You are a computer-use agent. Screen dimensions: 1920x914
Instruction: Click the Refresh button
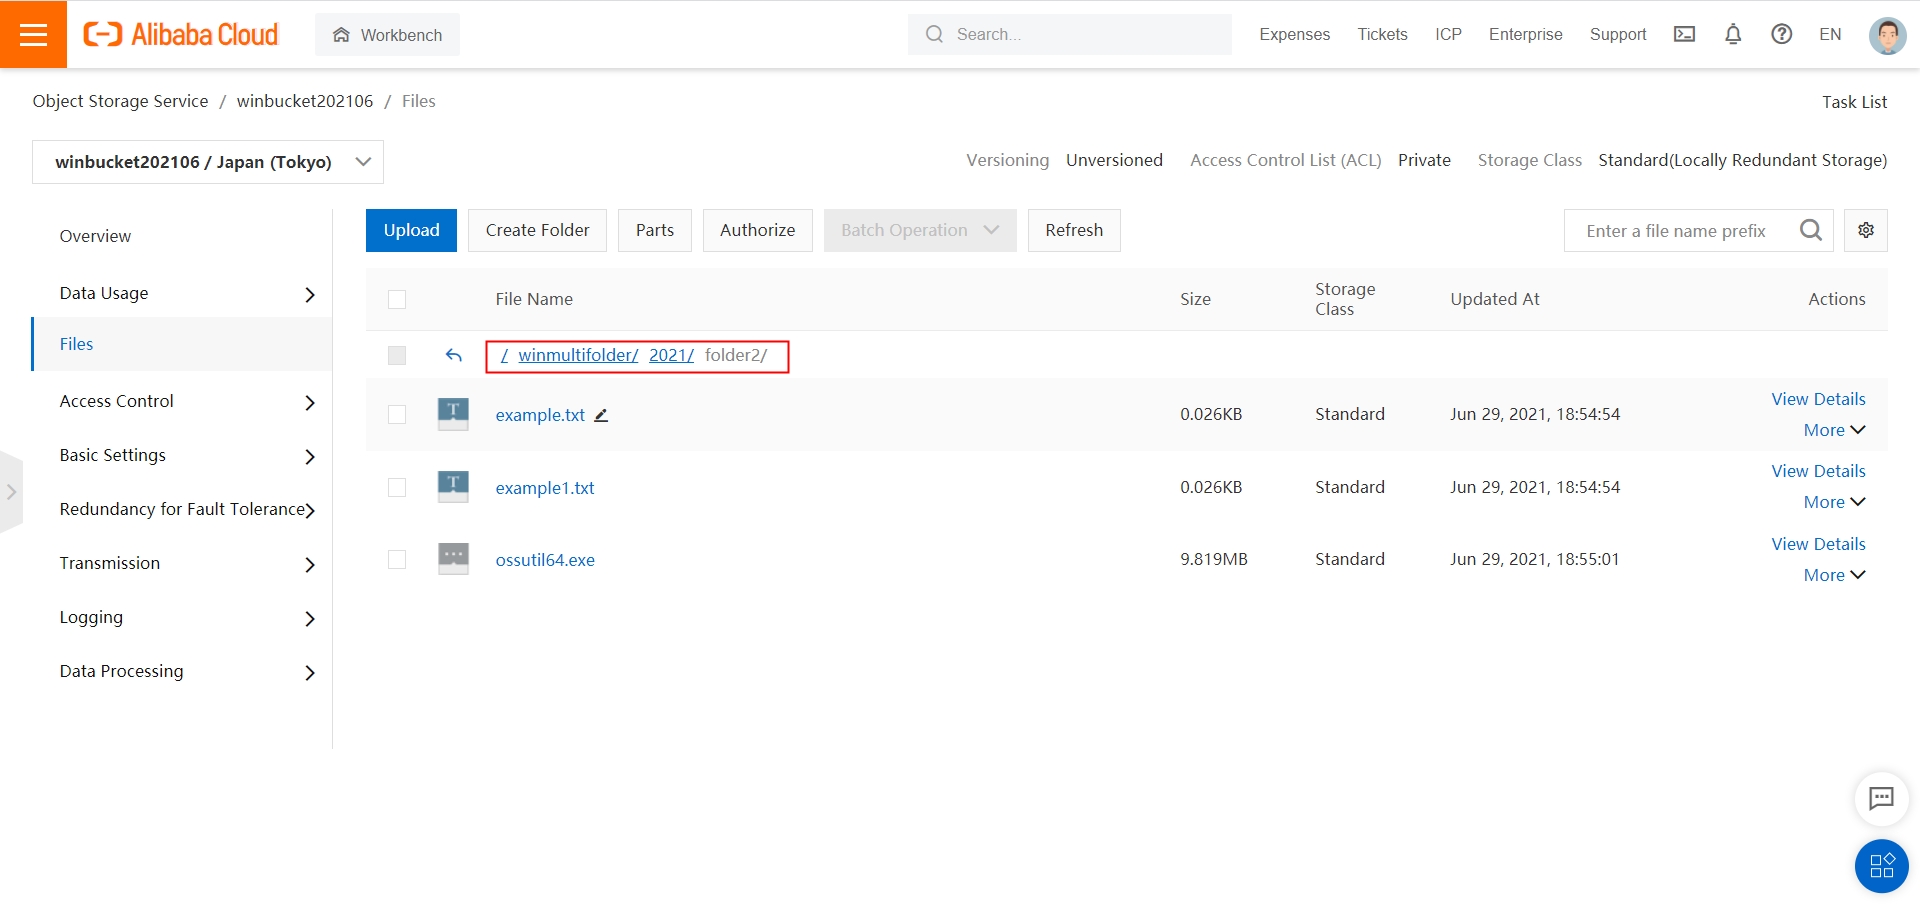tap(1074, 230)
